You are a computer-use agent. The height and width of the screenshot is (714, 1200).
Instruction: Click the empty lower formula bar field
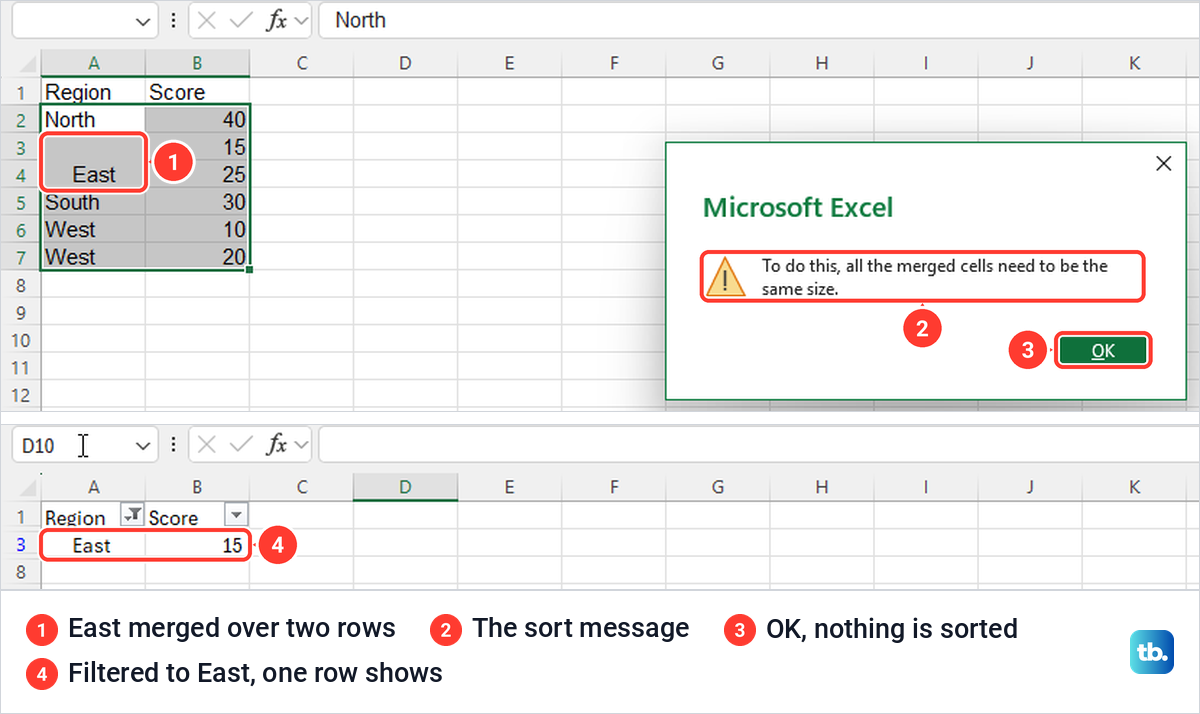pyautogui.click(x=758, y=444)
